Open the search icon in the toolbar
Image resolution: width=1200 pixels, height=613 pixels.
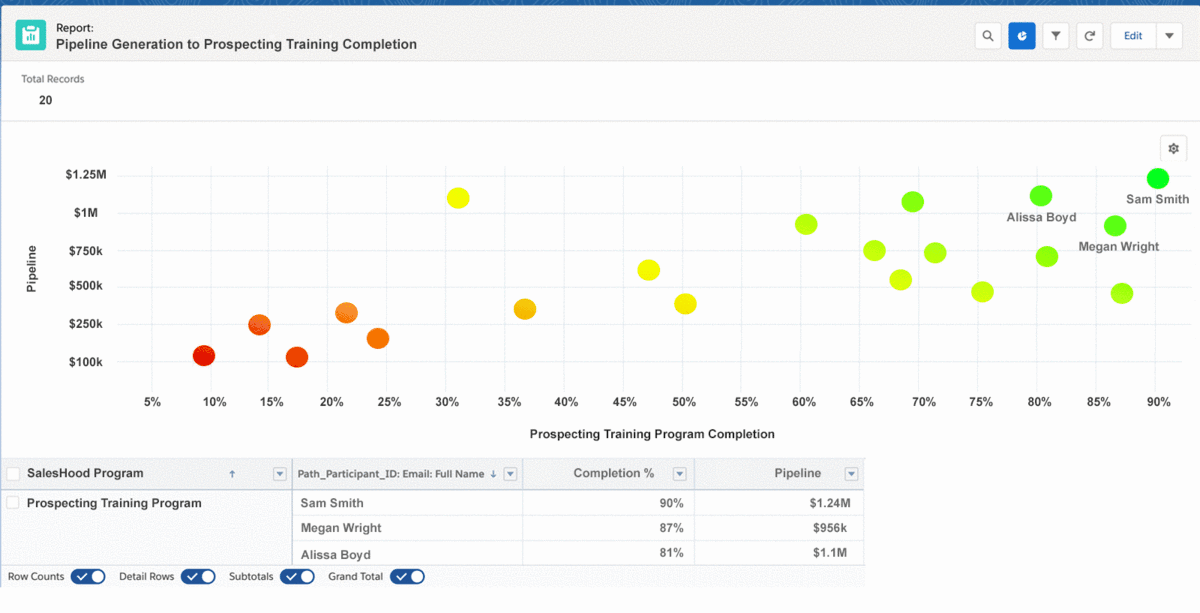coord(988,35)
